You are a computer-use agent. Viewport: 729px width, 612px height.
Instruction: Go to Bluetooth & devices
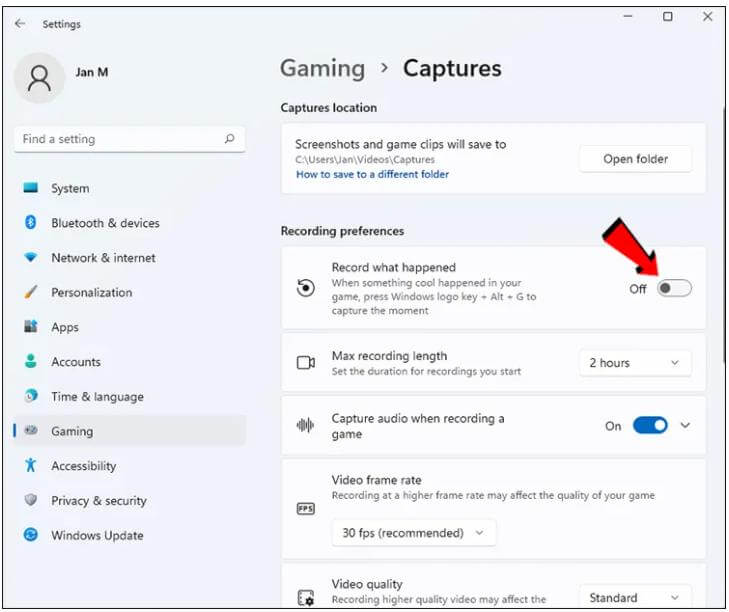129,223
